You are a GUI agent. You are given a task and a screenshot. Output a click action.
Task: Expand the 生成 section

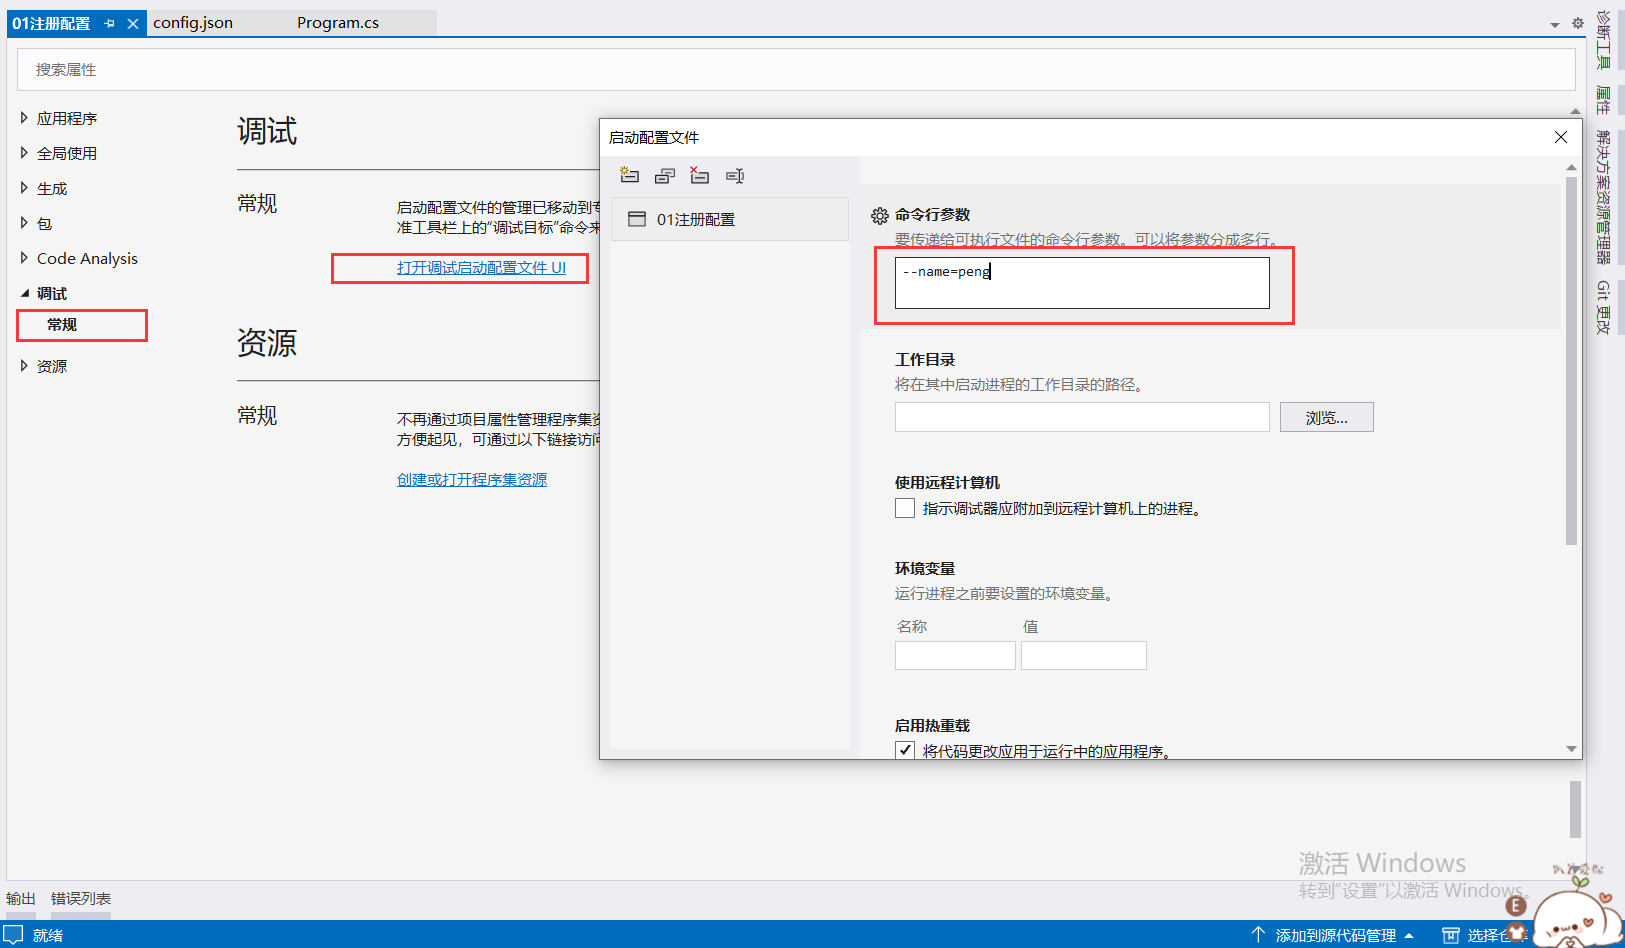pos(24,188)
